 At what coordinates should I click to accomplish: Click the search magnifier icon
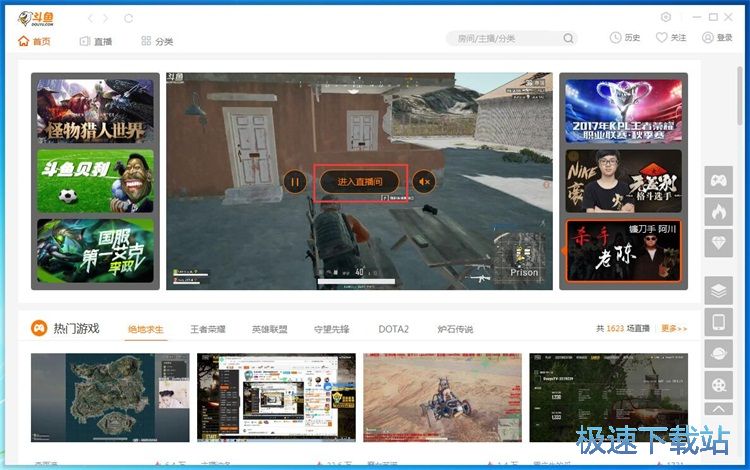point(568,38)
